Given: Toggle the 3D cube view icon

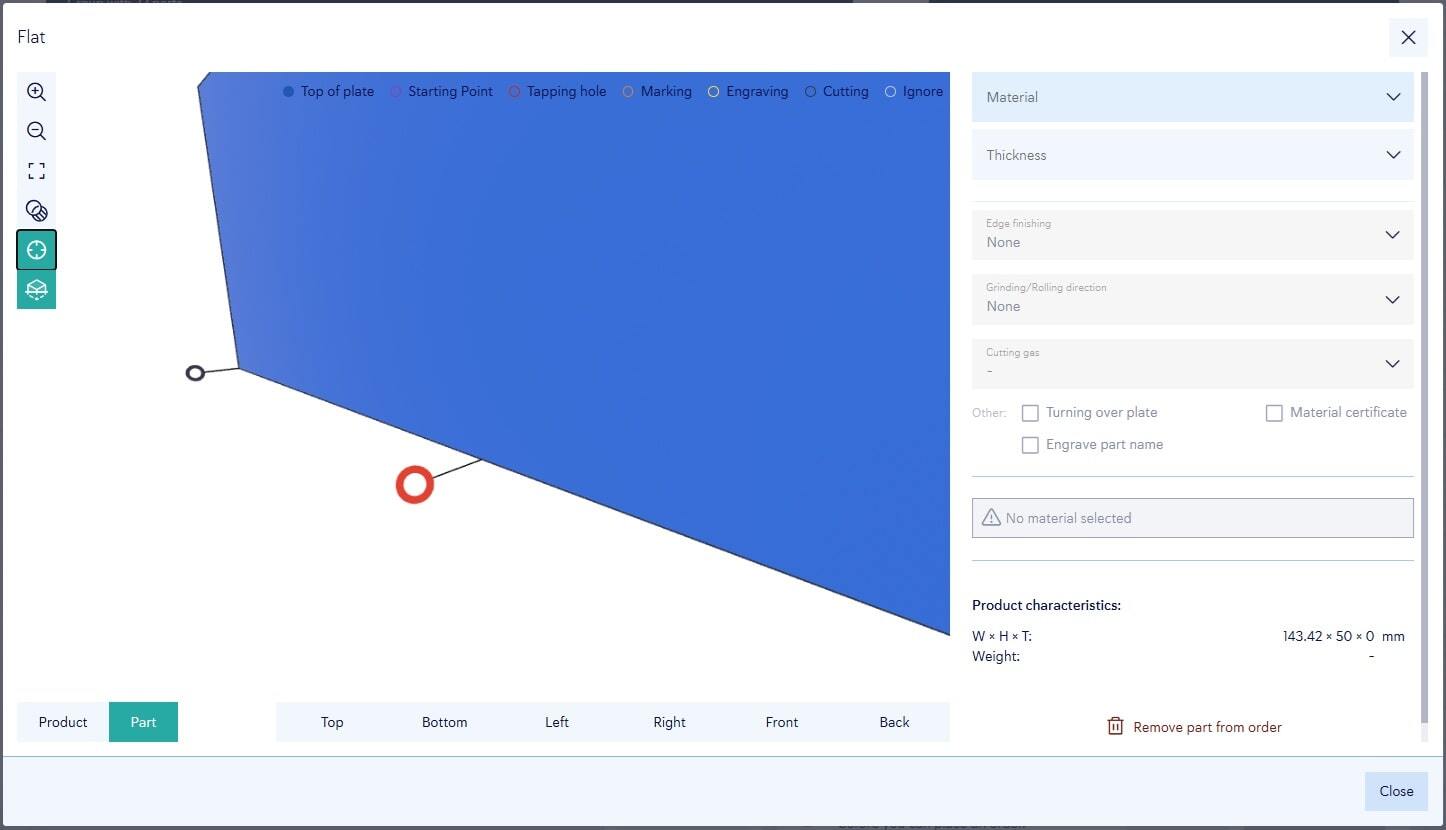Looking at the screenshot, I should click(x=36, y=290).
